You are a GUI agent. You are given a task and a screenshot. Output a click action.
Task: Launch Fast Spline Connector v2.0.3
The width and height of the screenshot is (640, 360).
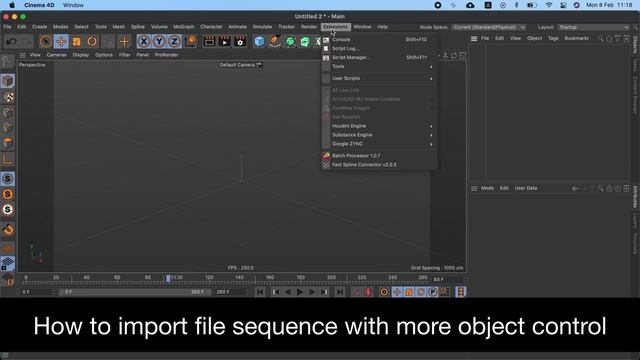tap(379, 165)
